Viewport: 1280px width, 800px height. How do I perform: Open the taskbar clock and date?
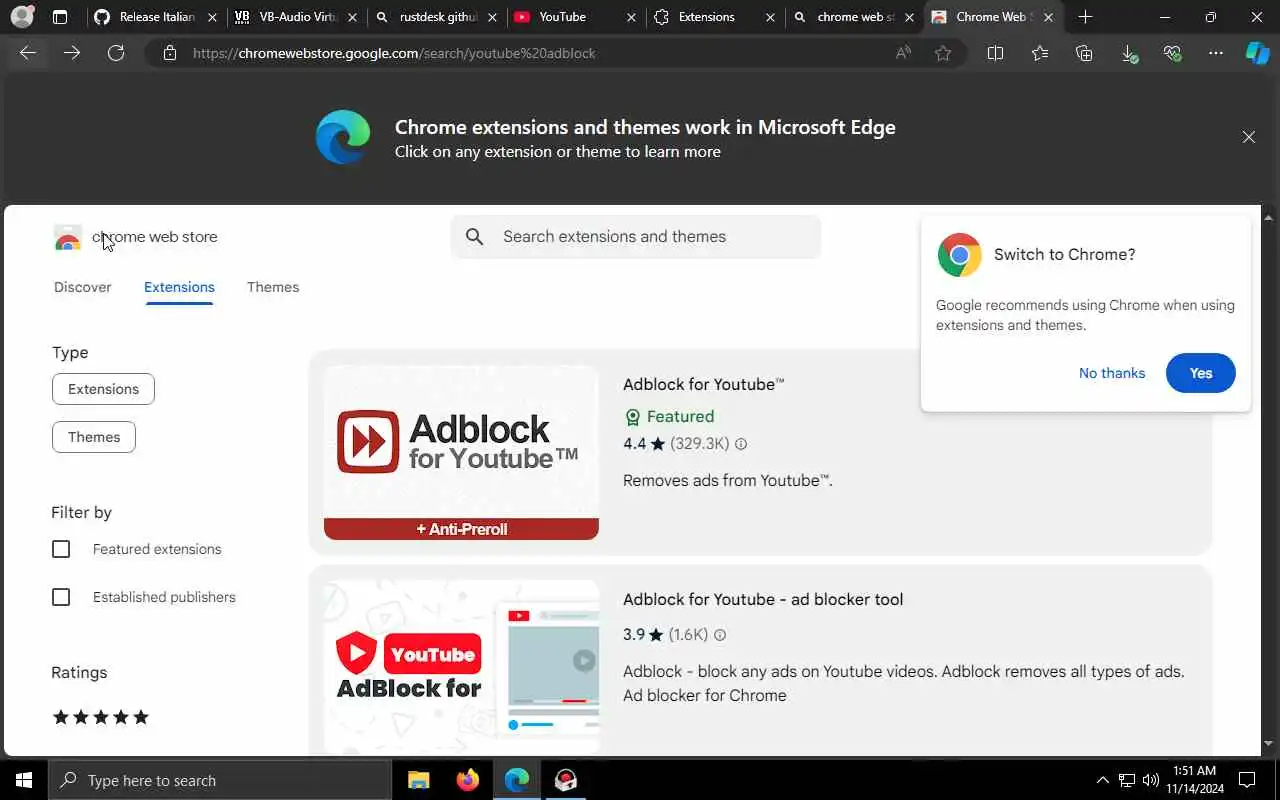pyautogui.click(x=1193, y=780)
